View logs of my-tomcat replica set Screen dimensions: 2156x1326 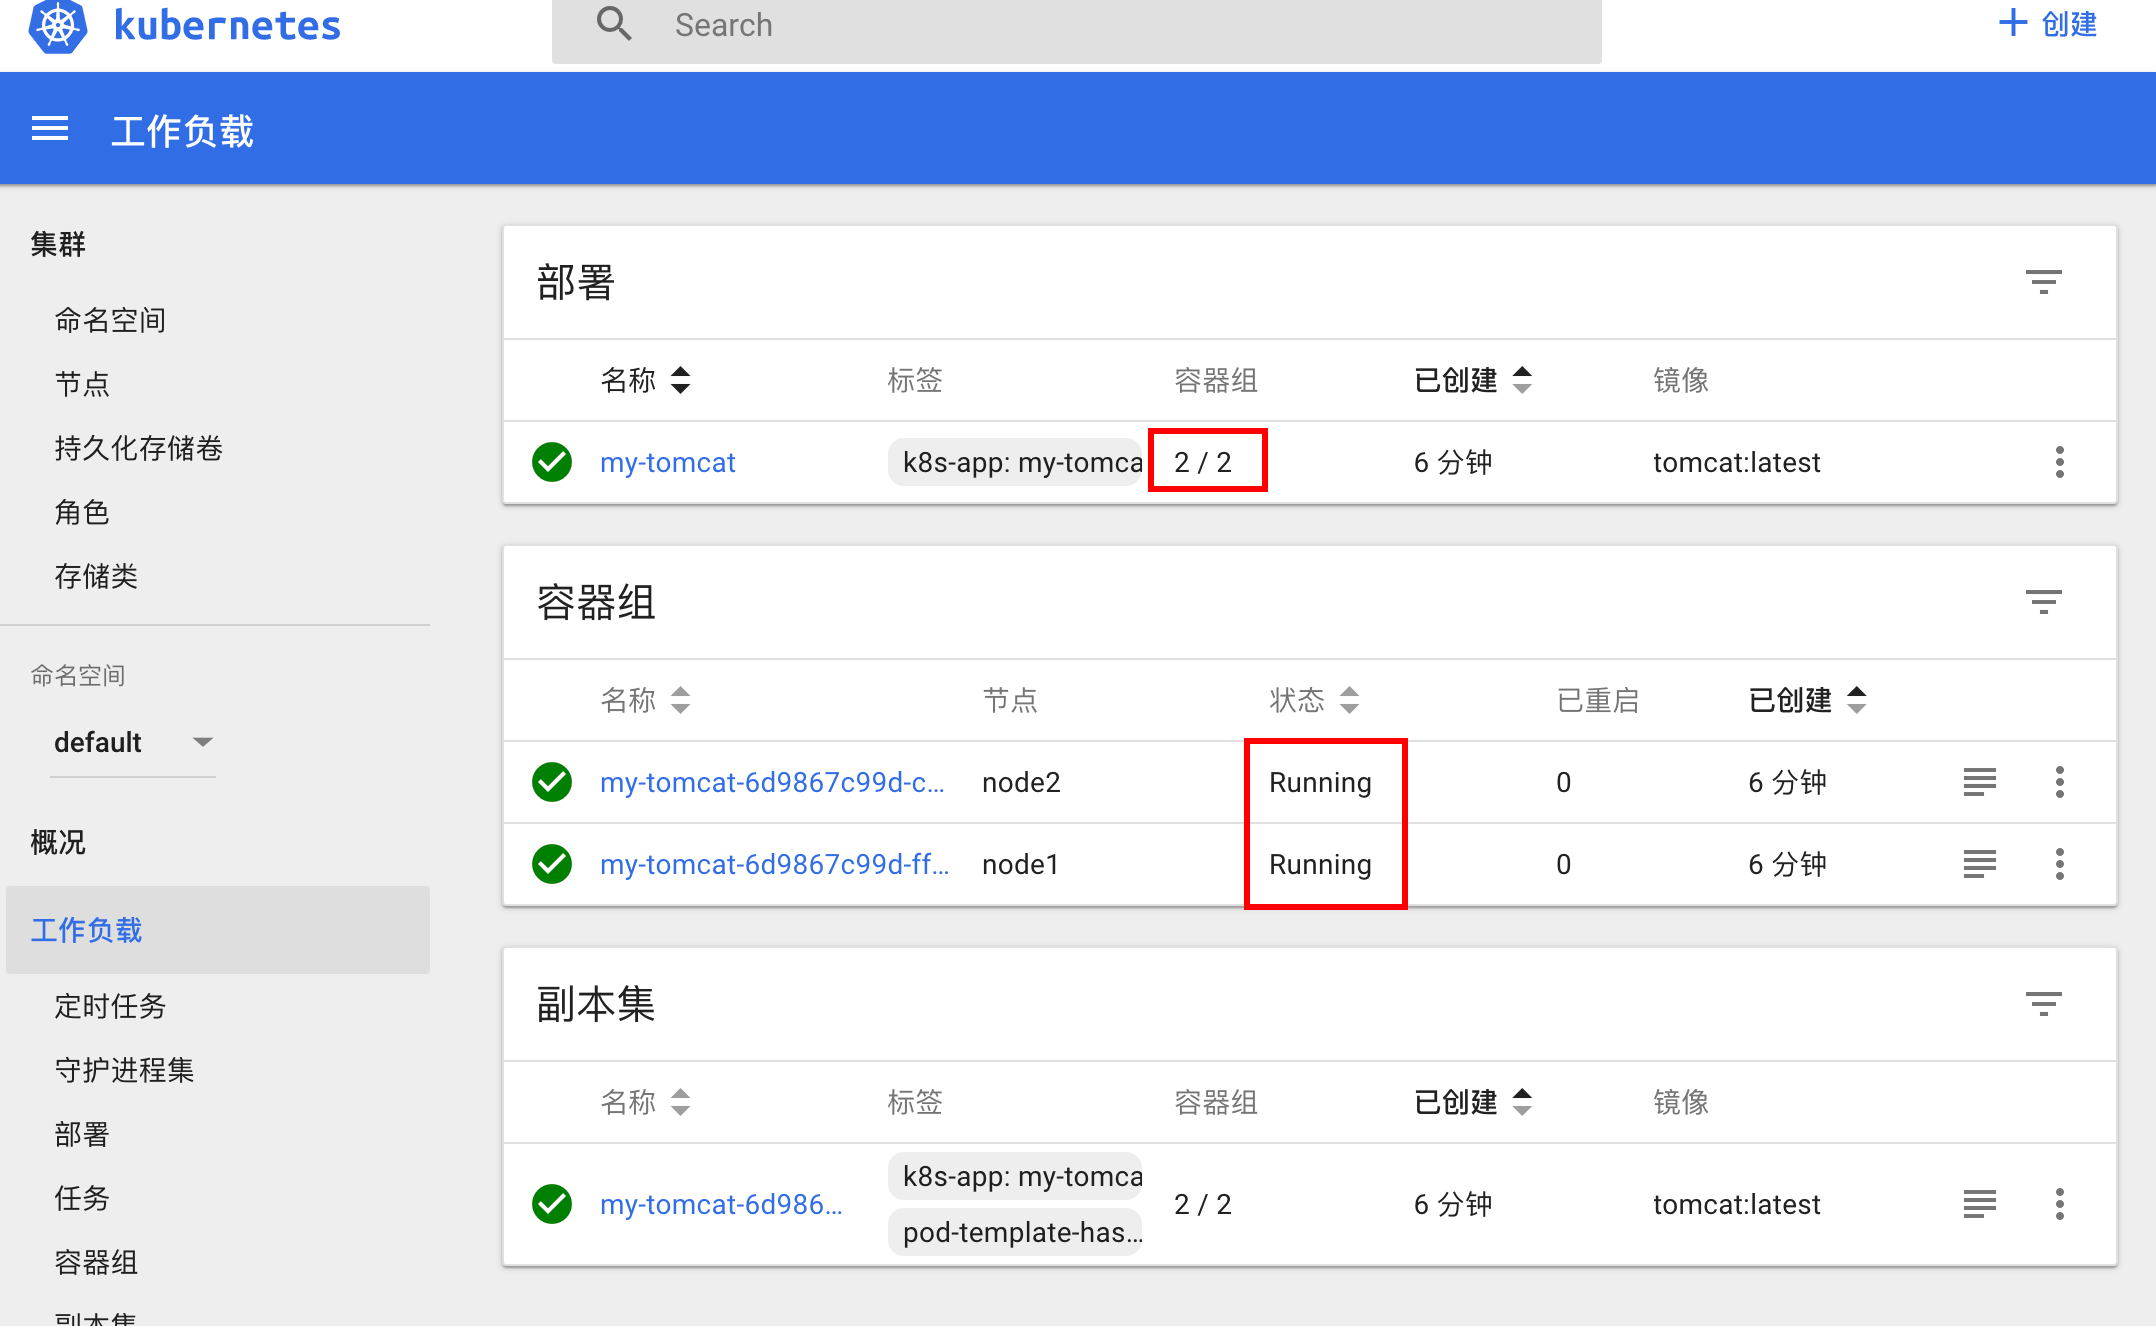click(1979, 1204)
